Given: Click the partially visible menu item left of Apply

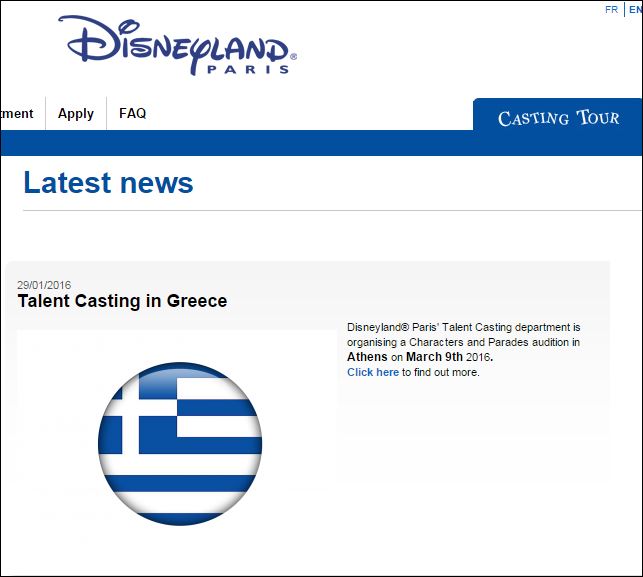Looking at the screenshot, I should 17,114.
